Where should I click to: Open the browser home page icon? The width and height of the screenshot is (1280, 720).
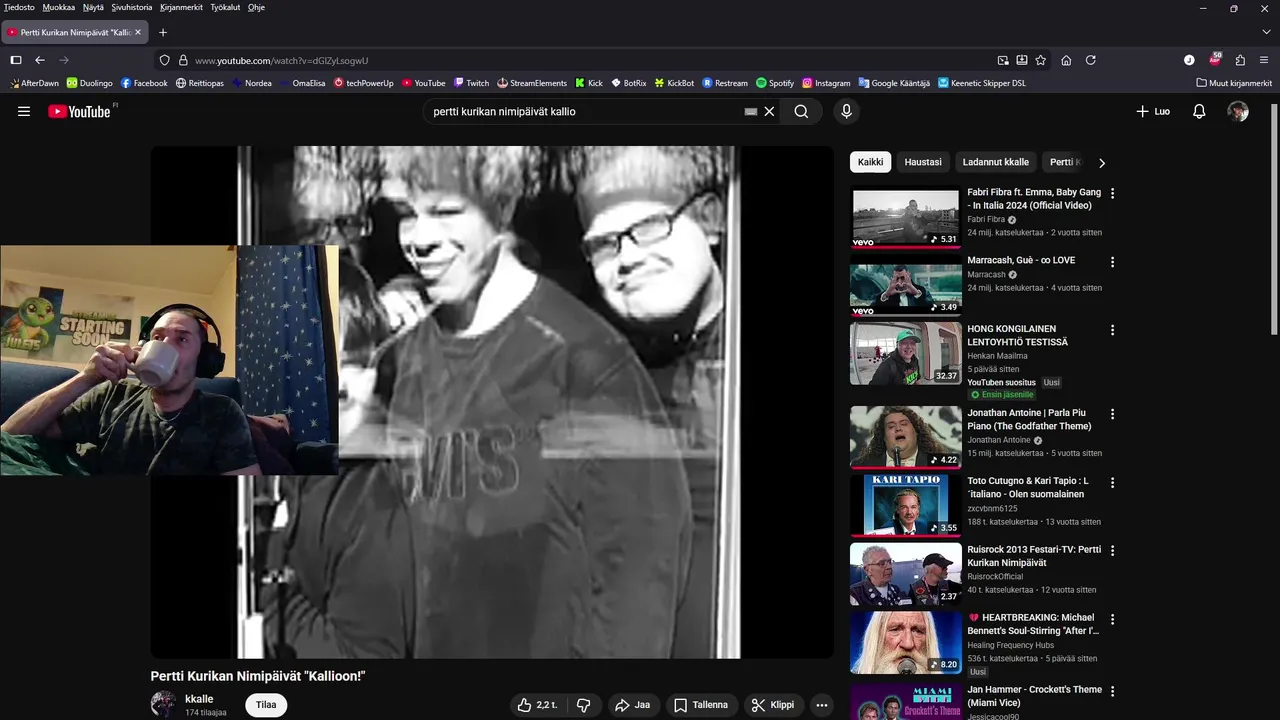point(1066,60)
